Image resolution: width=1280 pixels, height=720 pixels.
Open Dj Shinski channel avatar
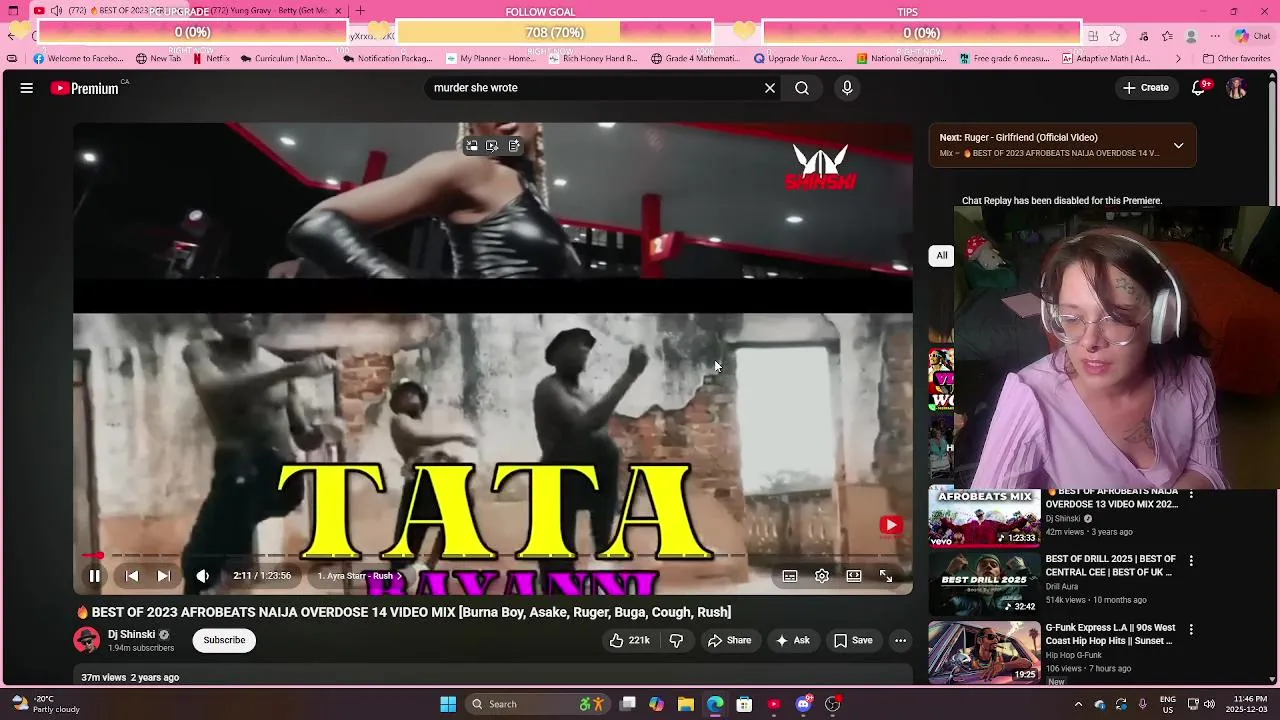coord(87,640)
